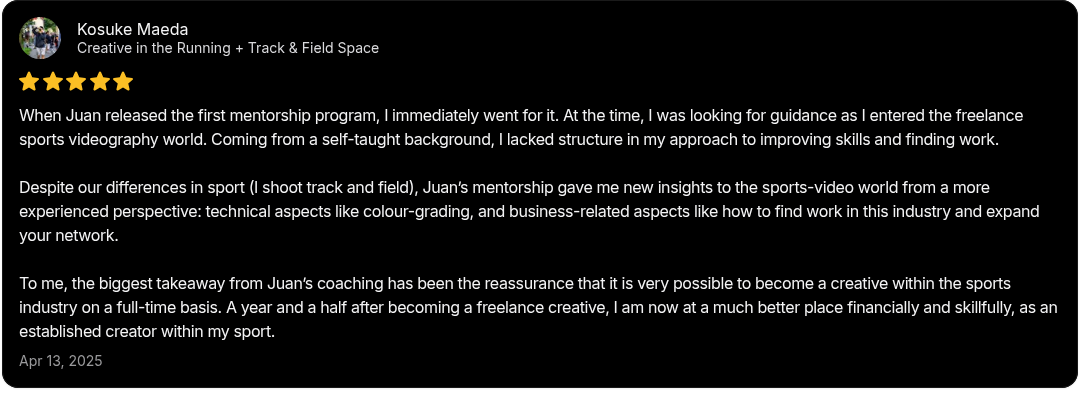The image size is (1080, 396).
Task: Select the second rating star
Action: (x=52, y=83)
